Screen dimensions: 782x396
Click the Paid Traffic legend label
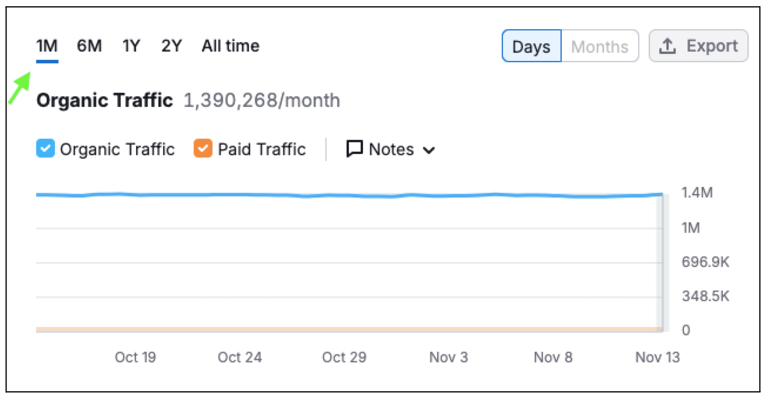tap(262, 149)
